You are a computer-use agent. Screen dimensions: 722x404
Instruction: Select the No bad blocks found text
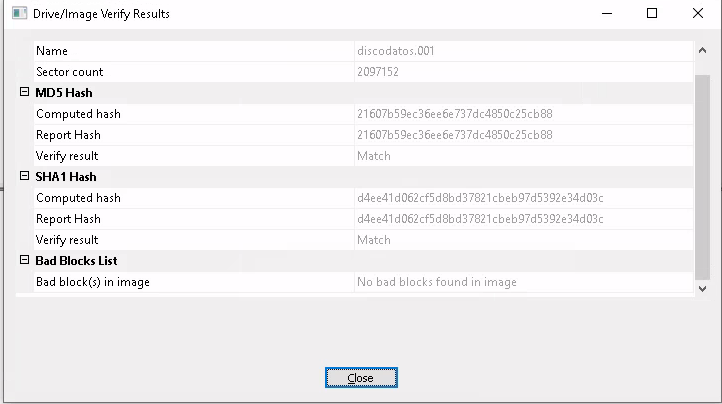[x=437, y=282]
